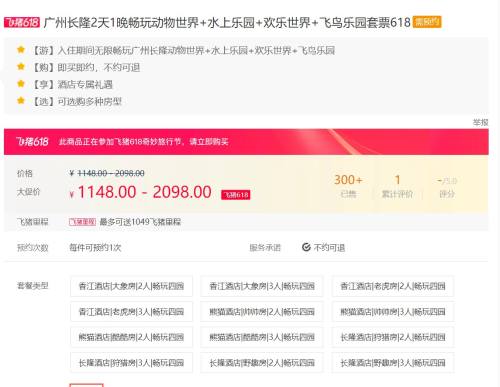500x387 pixels.
Task: Click the 300+ 已售 sold count
Action: pyautogui.click(x=348, y=186)
